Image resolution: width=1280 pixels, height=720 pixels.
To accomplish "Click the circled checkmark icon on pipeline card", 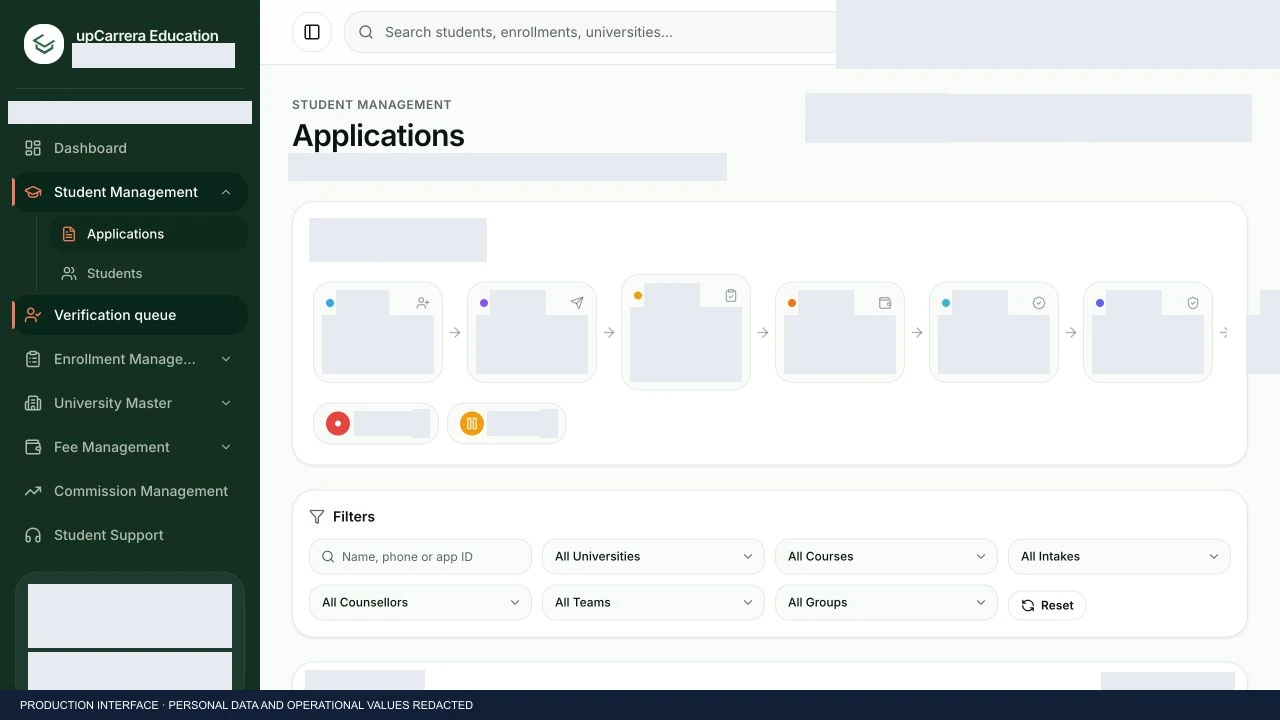I will 1039,303.
